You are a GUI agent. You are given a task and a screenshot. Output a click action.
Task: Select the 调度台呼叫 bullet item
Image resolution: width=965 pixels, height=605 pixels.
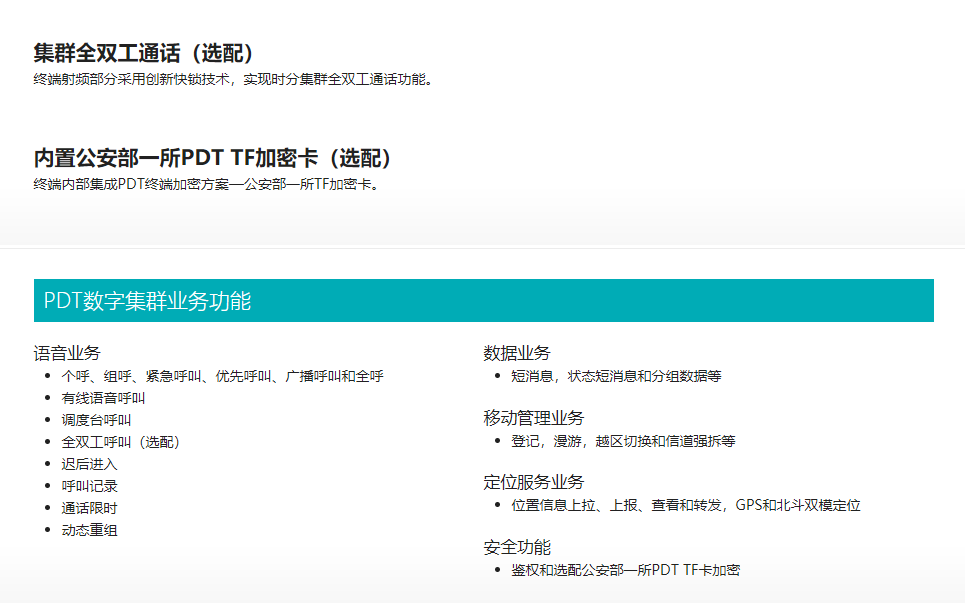96,420
